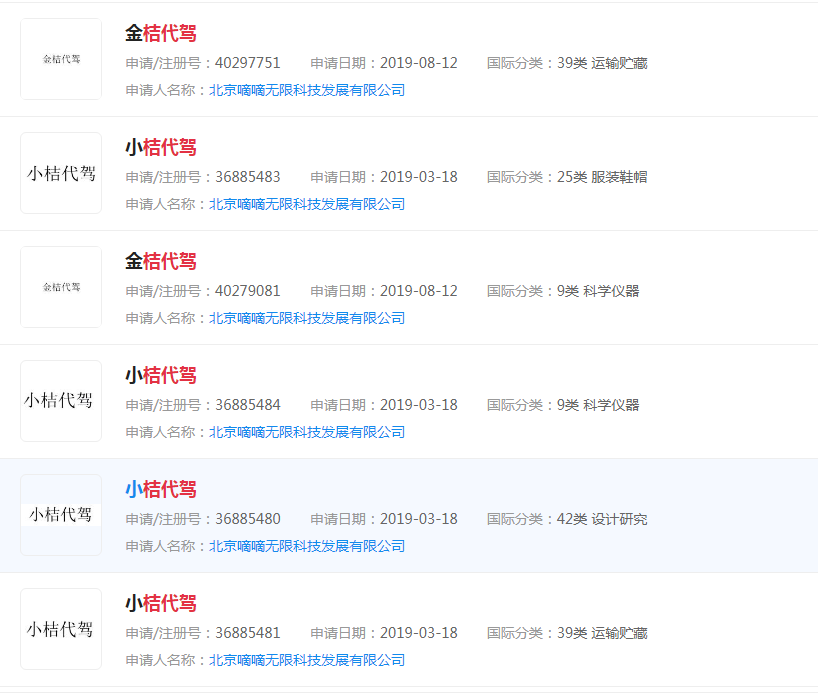Screen dimensions: 818x695
Task: Click application date 2019-08-12 of entry 40279081
Action: click(x=418, y=291)
